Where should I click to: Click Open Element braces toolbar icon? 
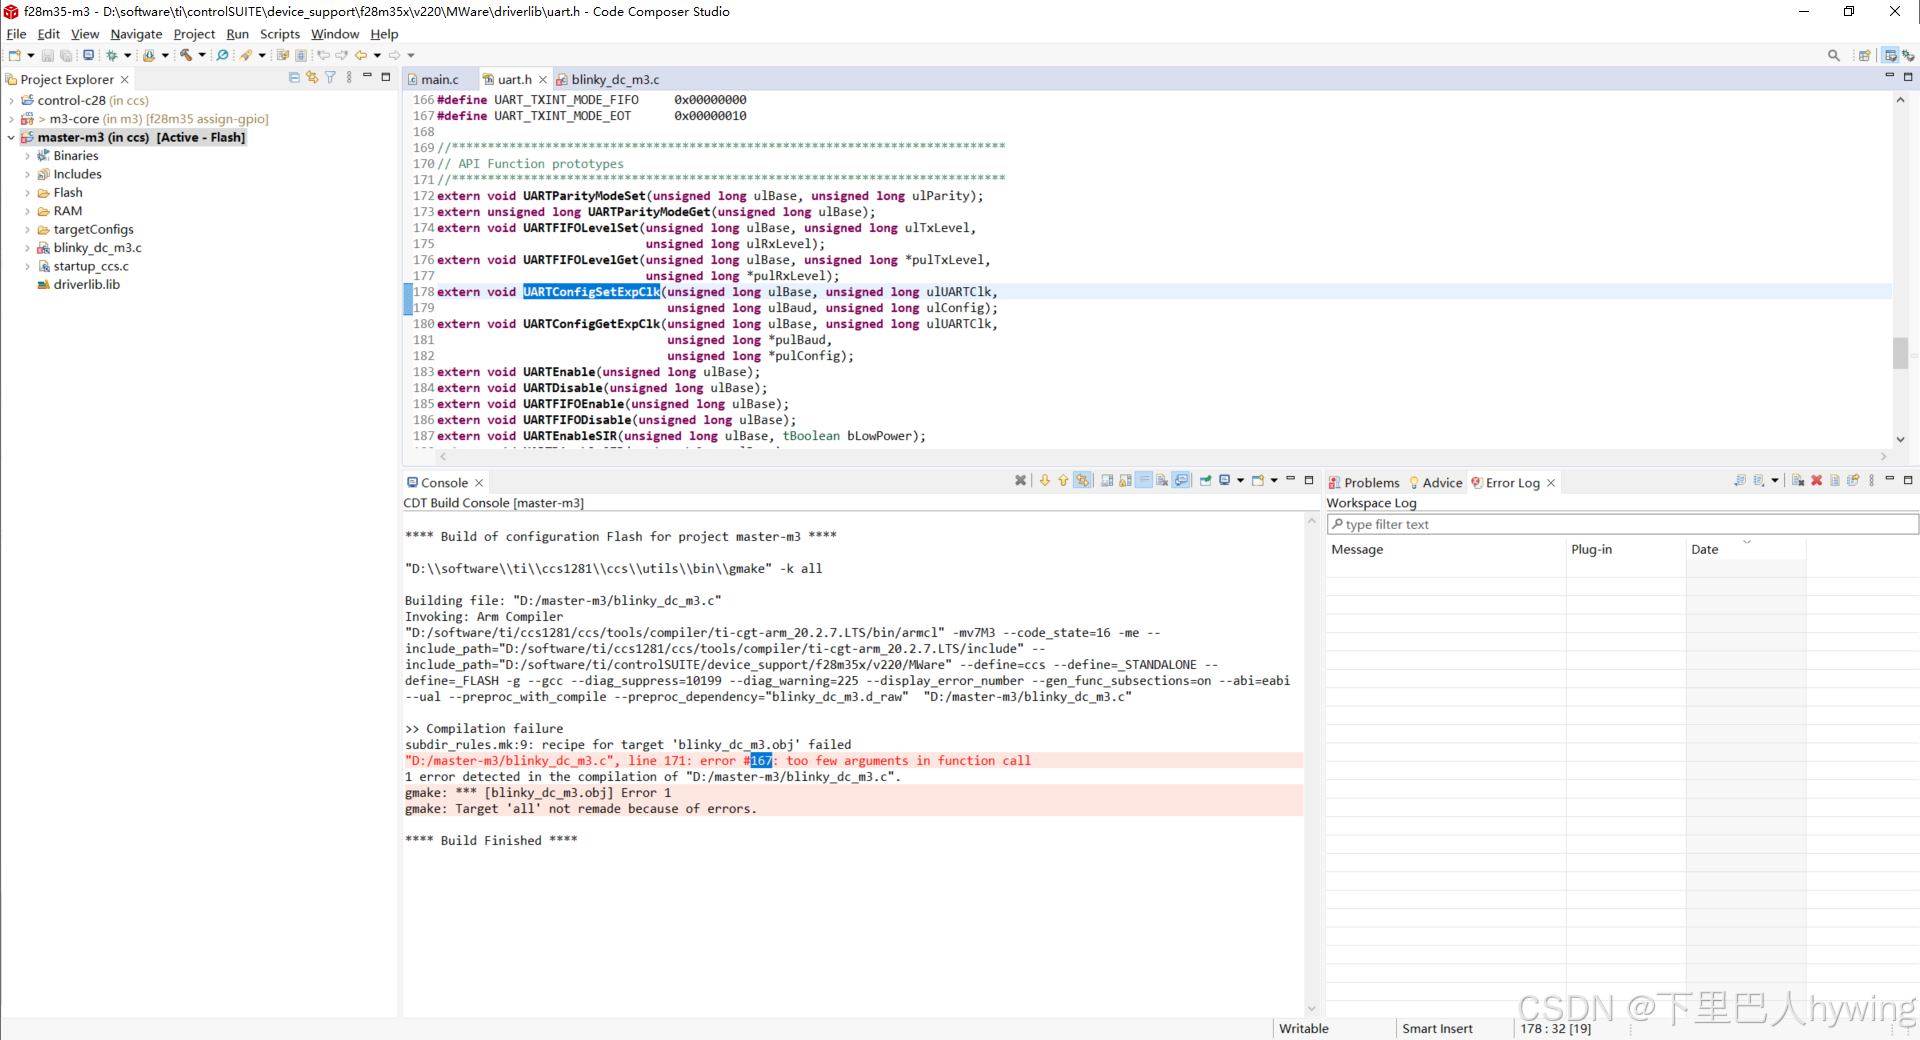tap(149, 55)
